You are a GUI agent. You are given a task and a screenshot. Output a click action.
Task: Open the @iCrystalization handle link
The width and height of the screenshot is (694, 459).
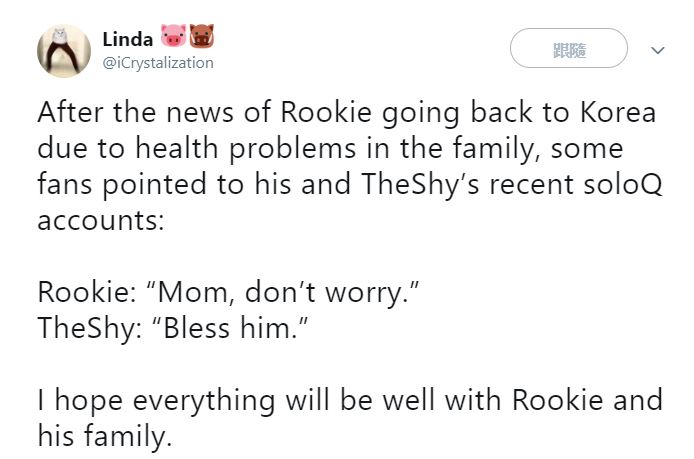[x=158, y=63]
